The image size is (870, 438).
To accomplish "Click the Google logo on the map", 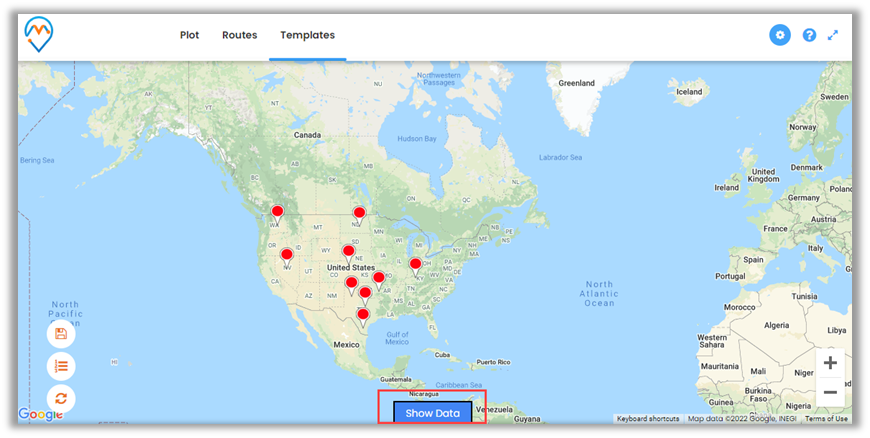I will [x=40, y=415].
